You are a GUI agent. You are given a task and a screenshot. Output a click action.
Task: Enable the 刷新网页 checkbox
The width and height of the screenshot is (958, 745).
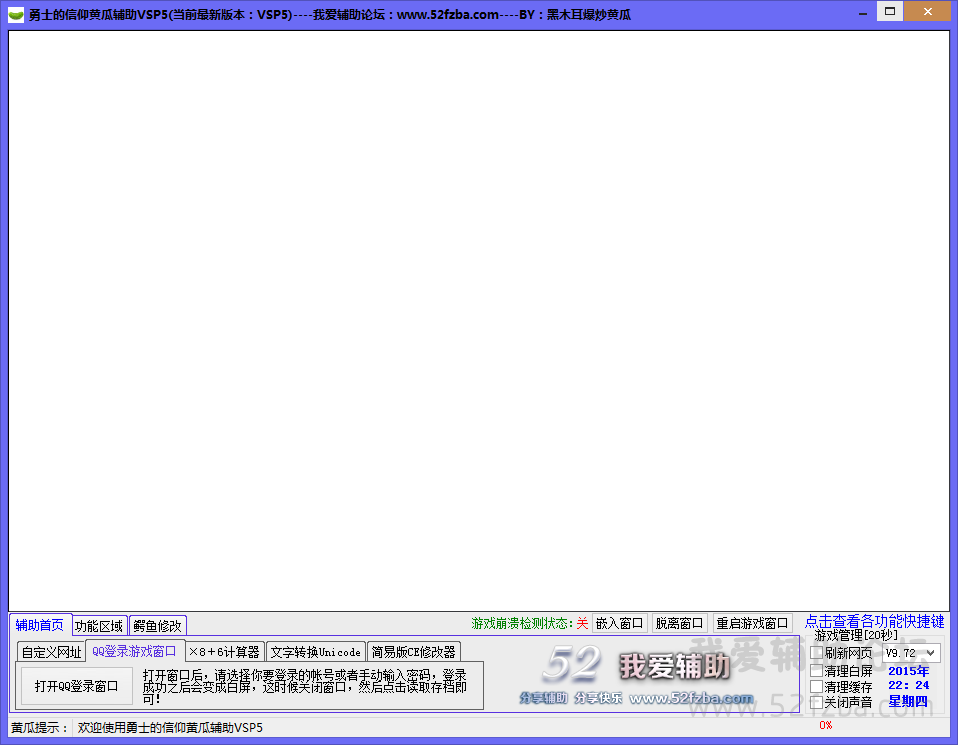coord(817,653)
